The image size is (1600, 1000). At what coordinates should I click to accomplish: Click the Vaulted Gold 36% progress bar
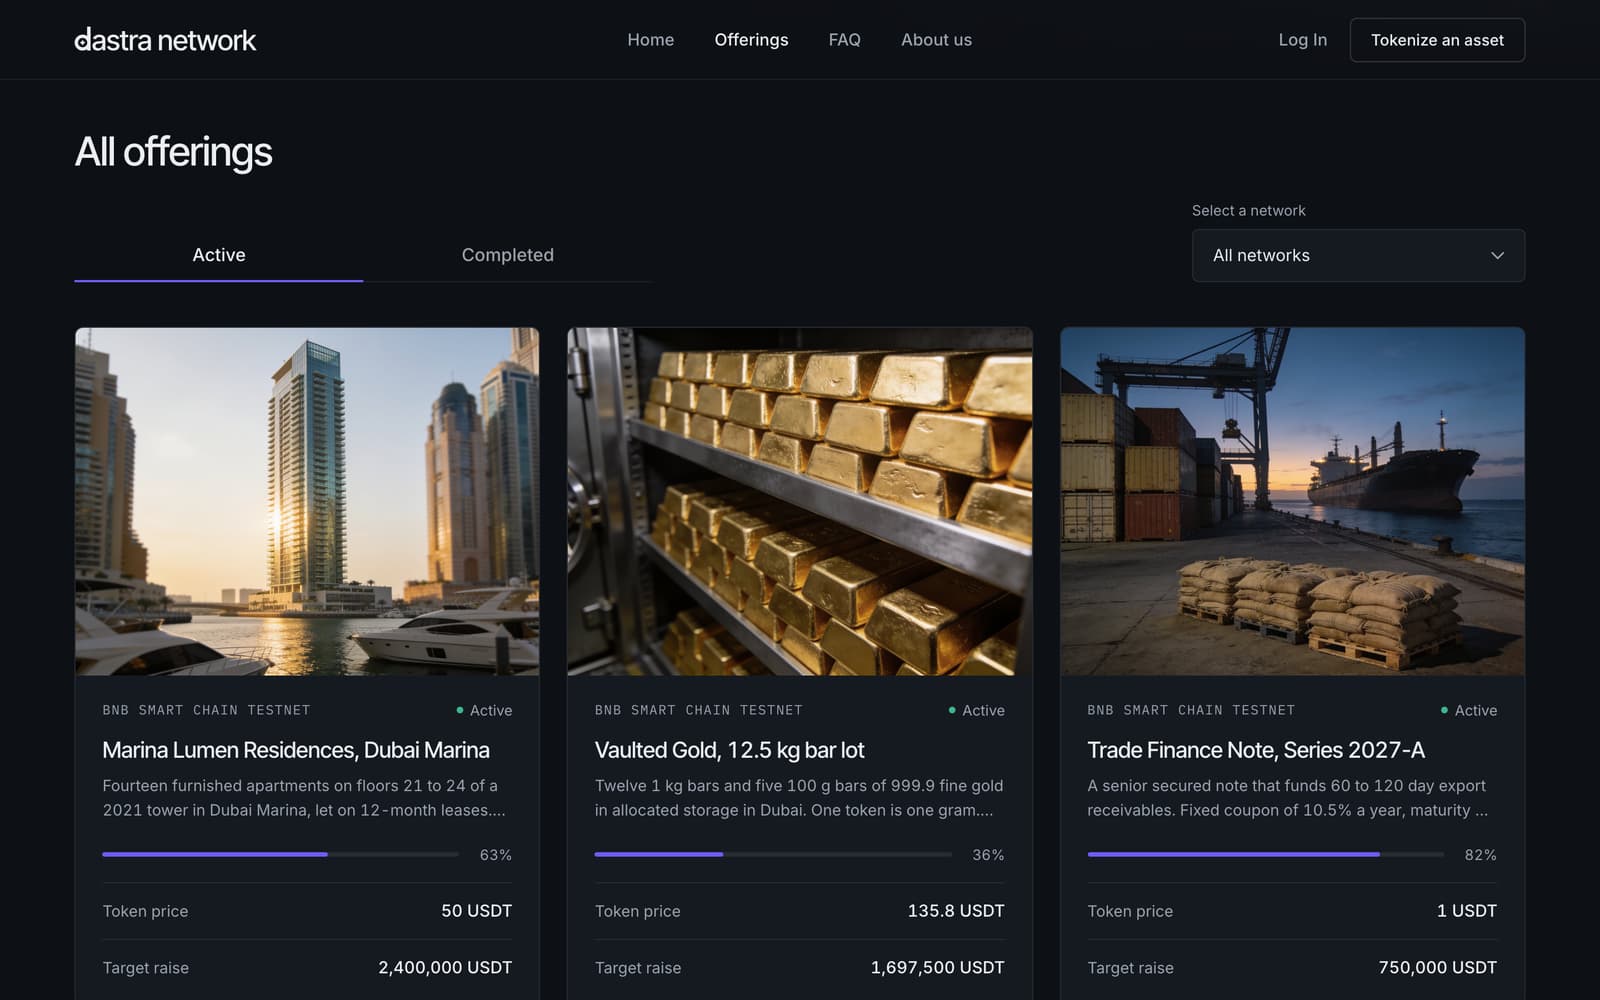tap(773, 854)
